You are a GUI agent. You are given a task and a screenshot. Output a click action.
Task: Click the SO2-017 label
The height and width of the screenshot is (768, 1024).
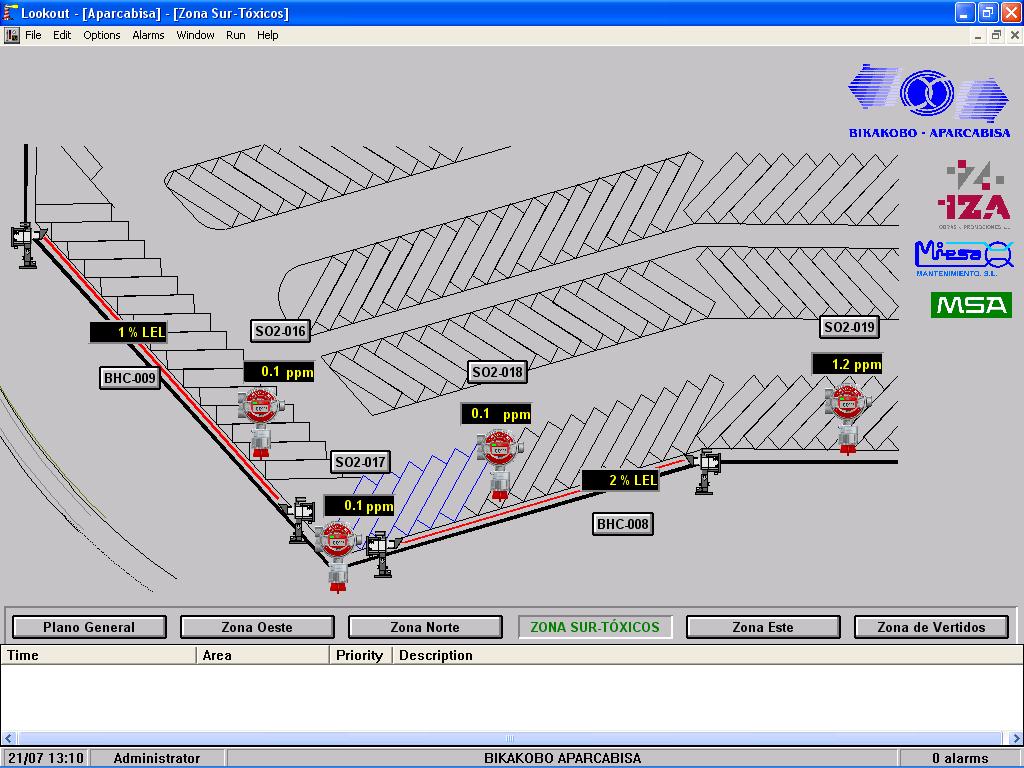pyautogui.click(x=360, y=462)
